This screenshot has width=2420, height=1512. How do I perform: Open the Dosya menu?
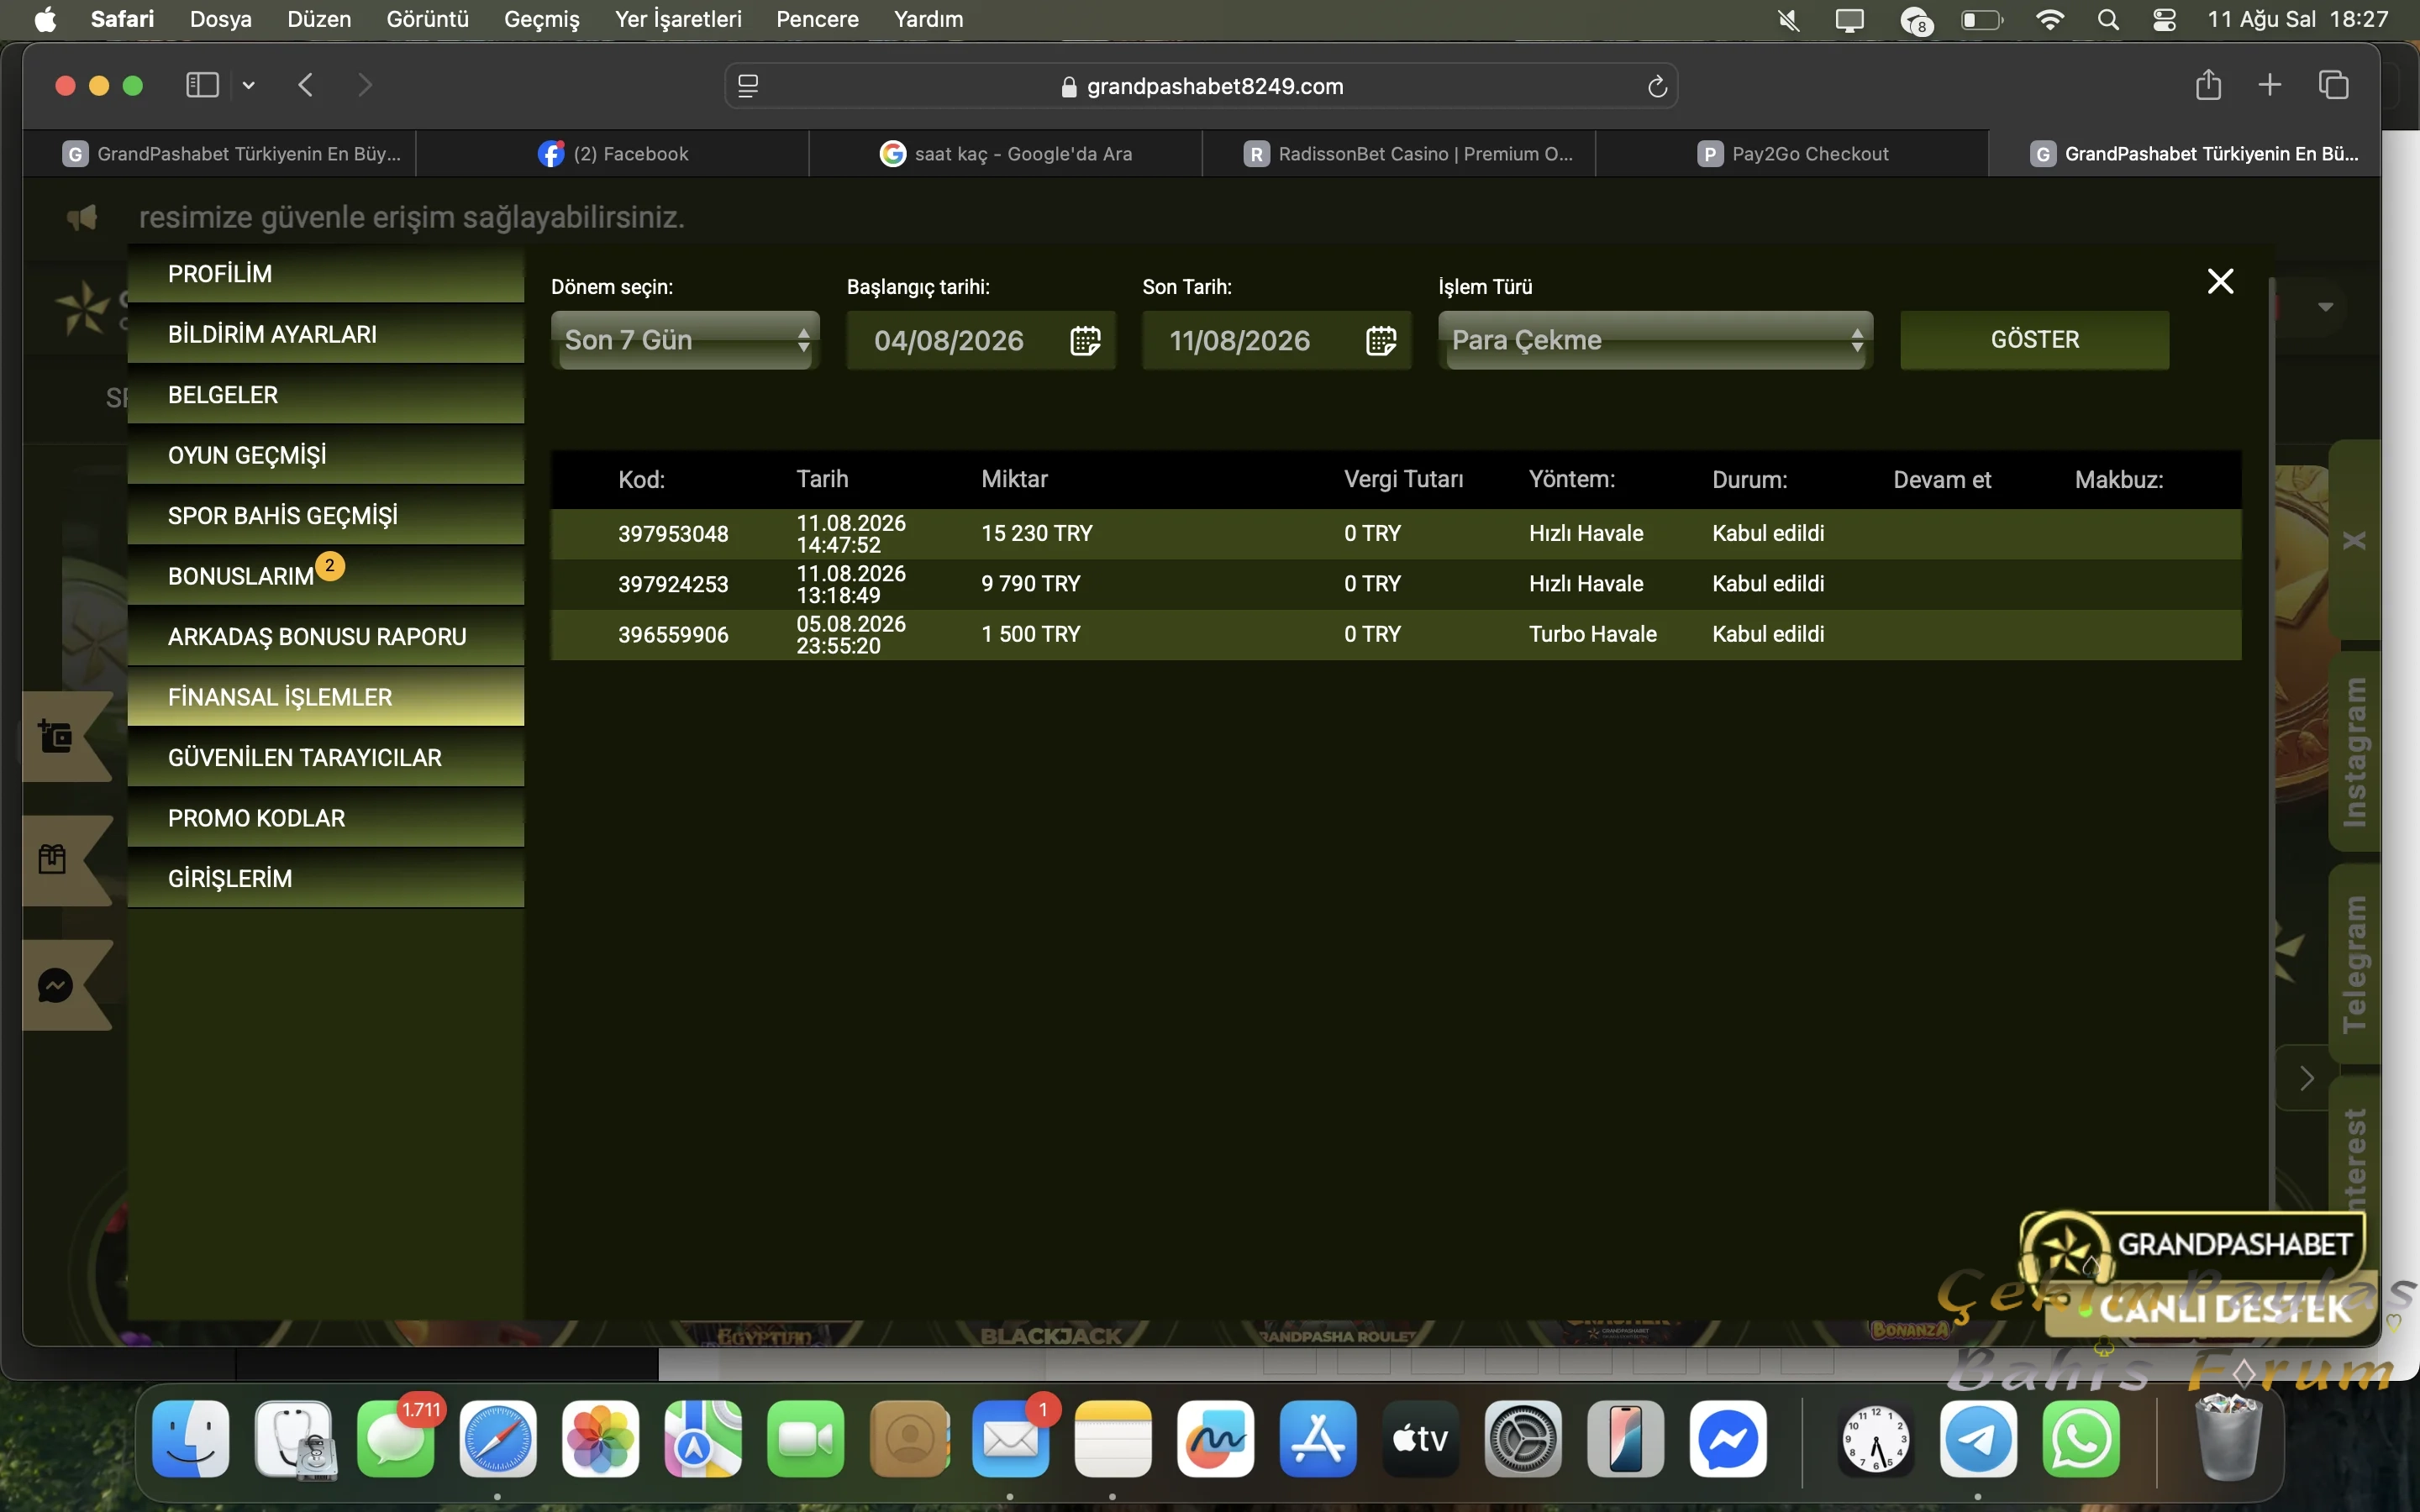click(x=221, y=20)
